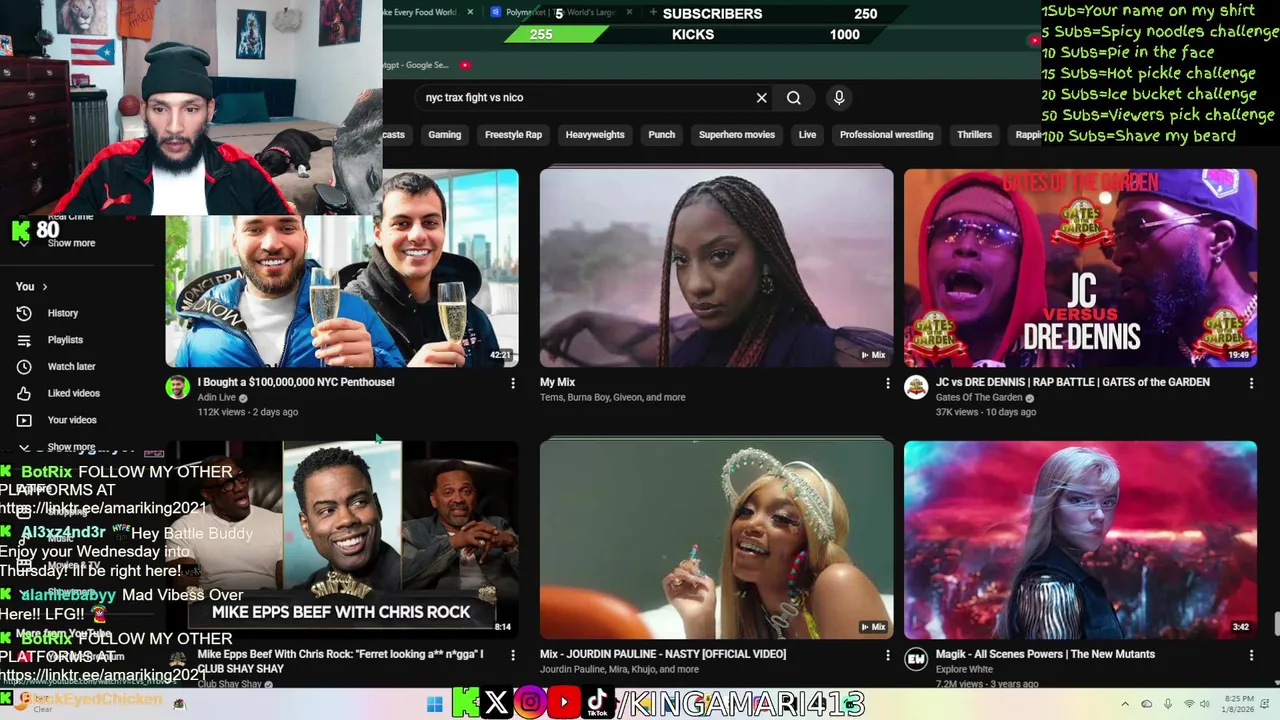The image size is (1280, 720).
Task: Open 'I Bought a $100,000,000 NYC Penthouse!' title
Action: click(x=296, y=382)
